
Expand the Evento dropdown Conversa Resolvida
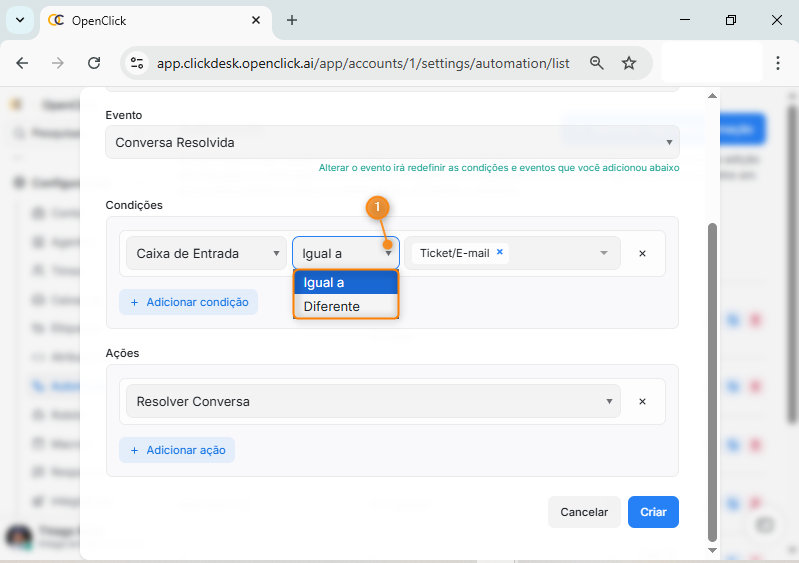(391, 143)
